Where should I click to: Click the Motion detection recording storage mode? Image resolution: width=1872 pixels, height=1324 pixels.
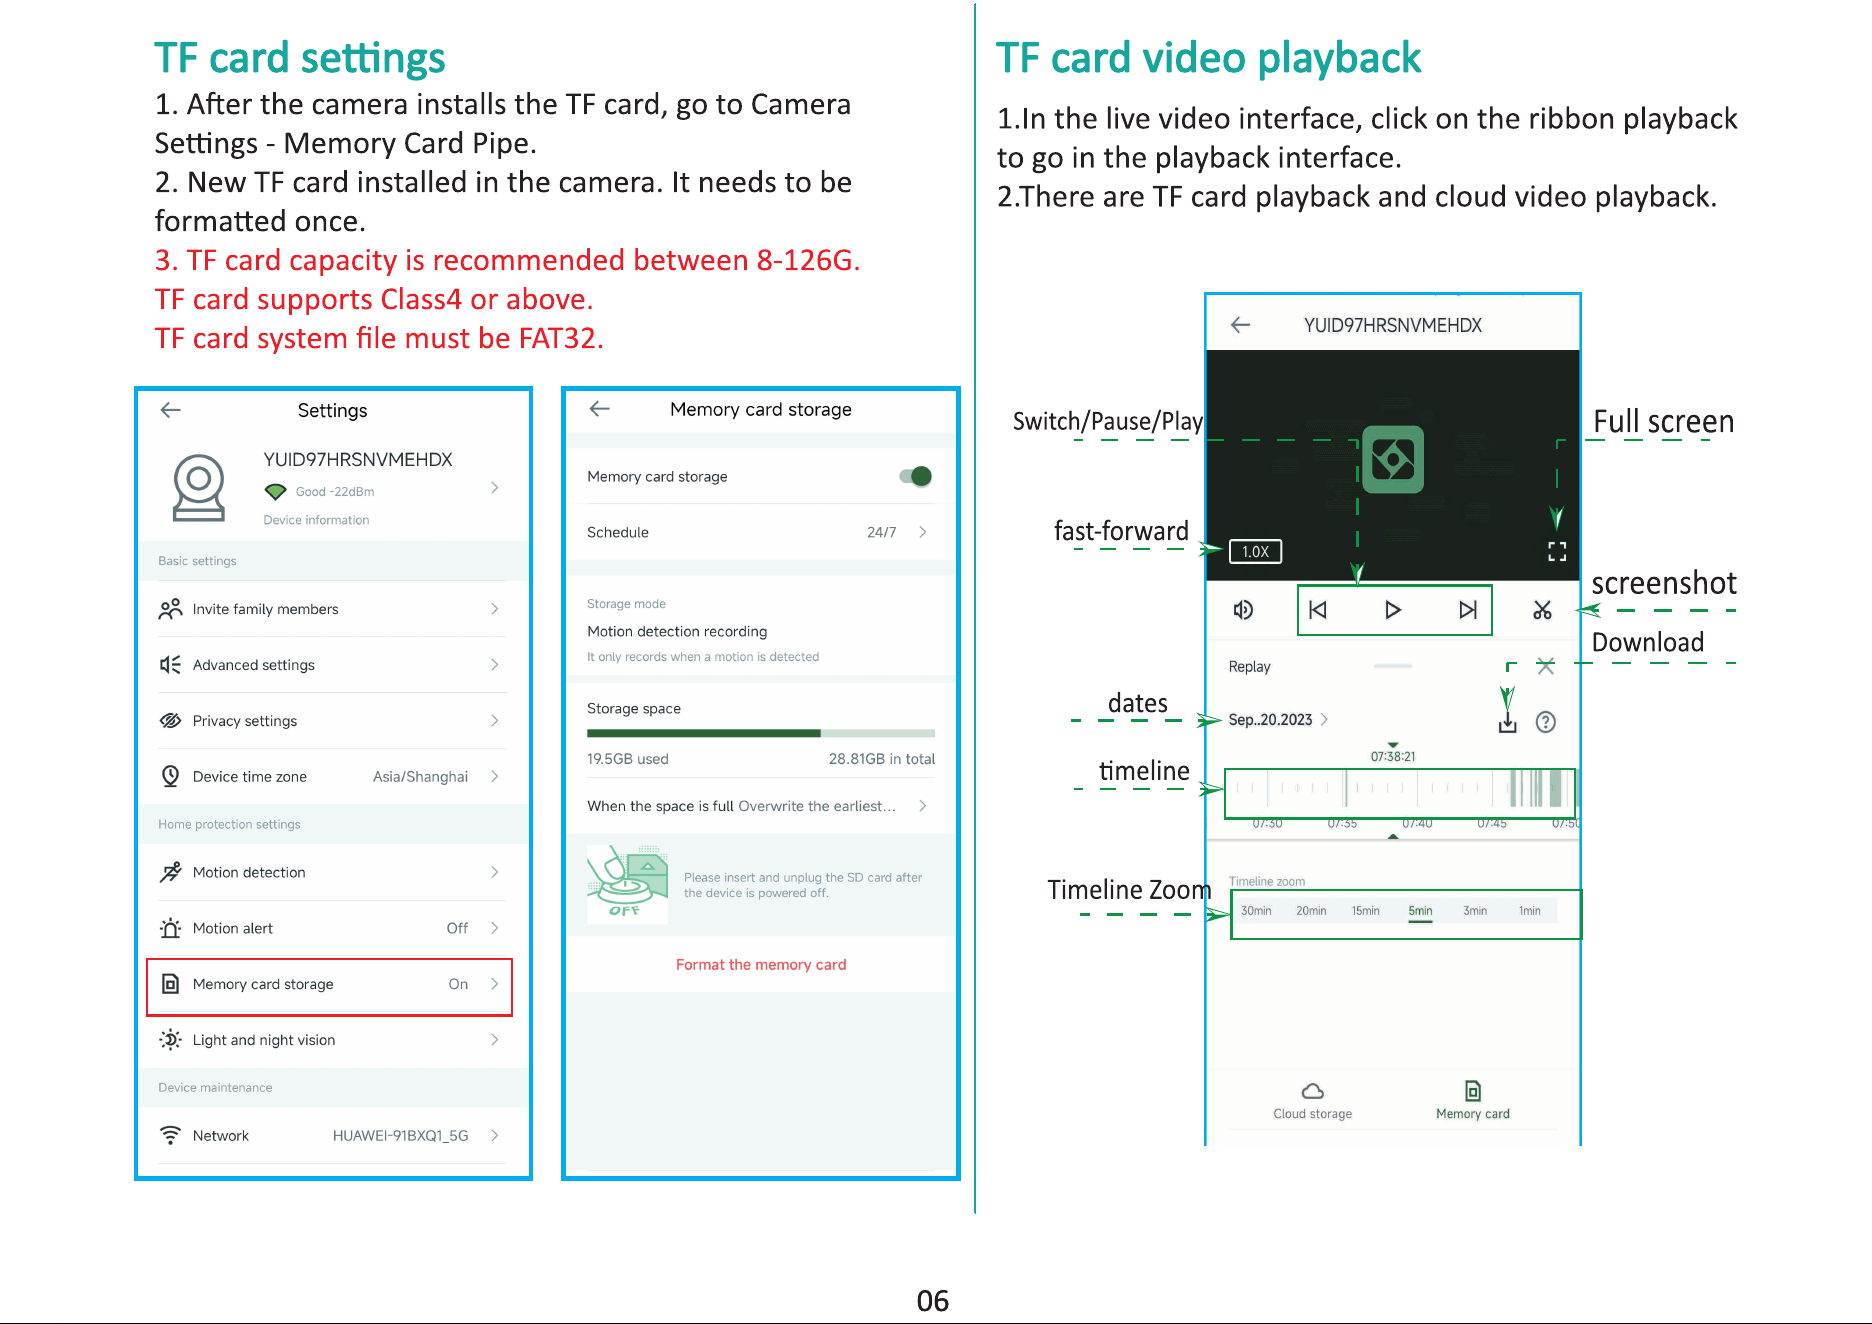(761, 631)
